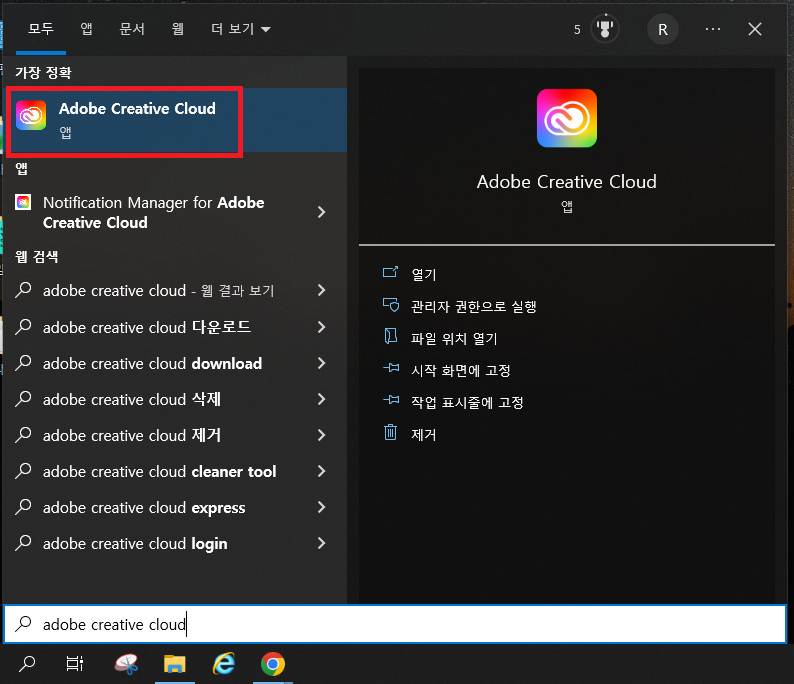The image size is (794, 684).
Task: Open Task View on the taskbar
Action: 74,664
